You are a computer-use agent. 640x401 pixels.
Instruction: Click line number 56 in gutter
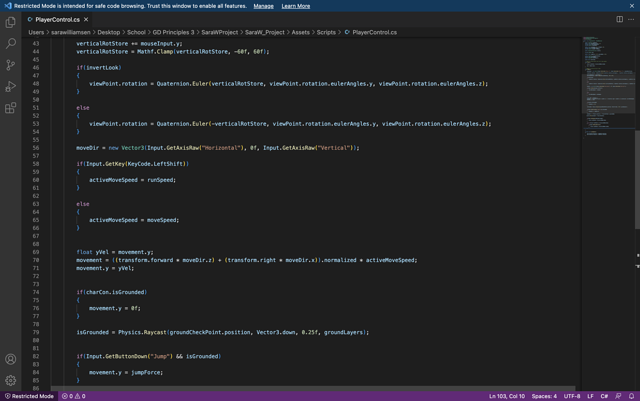click(36, 148)
